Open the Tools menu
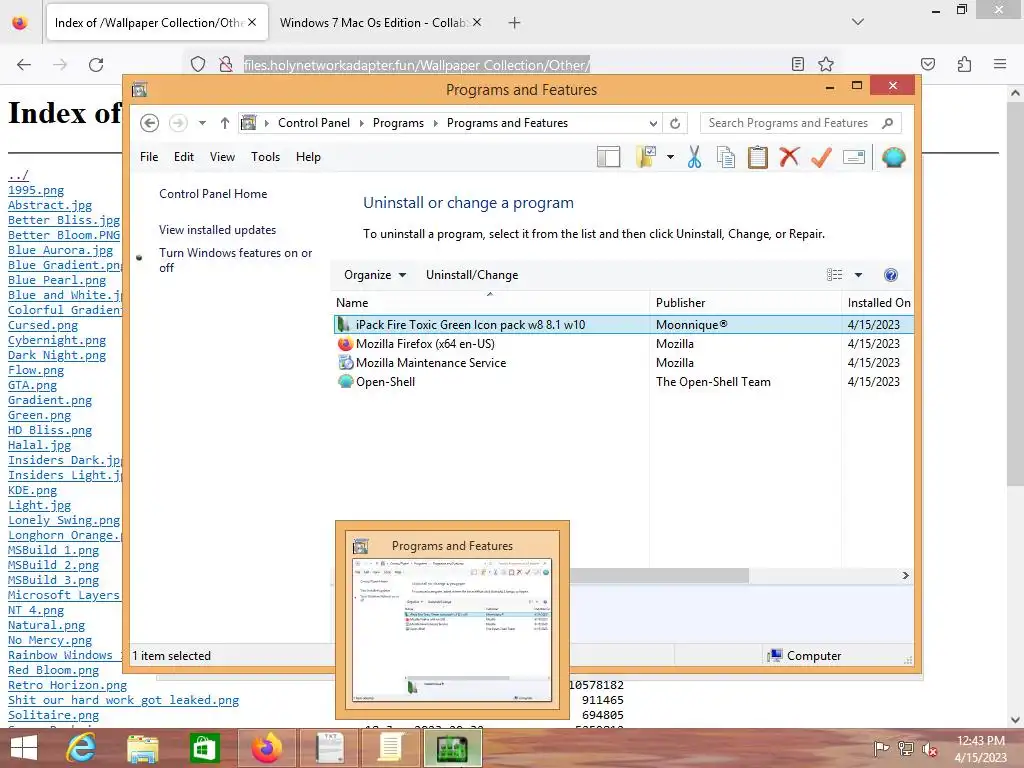Viewport: 1024px width, 768px height. pos(265,157)
